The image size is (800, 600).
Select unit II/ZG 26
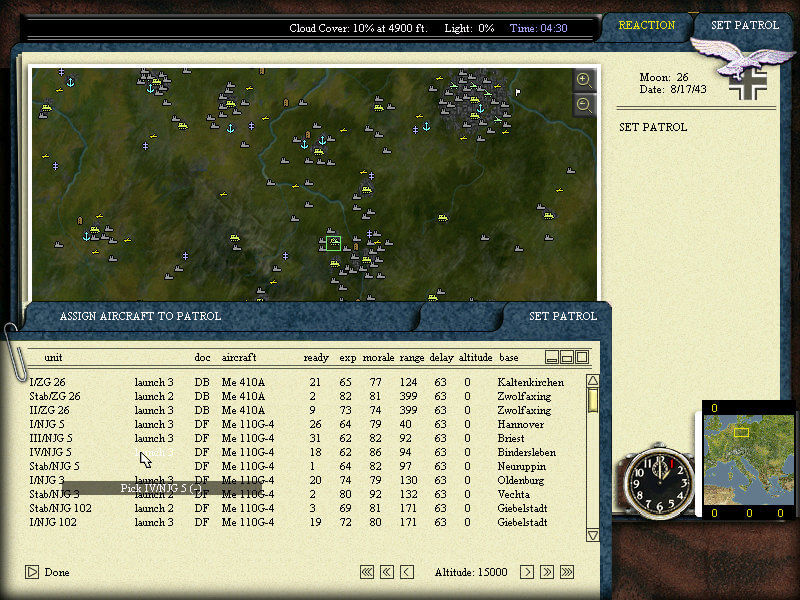(x=49, y=410)
